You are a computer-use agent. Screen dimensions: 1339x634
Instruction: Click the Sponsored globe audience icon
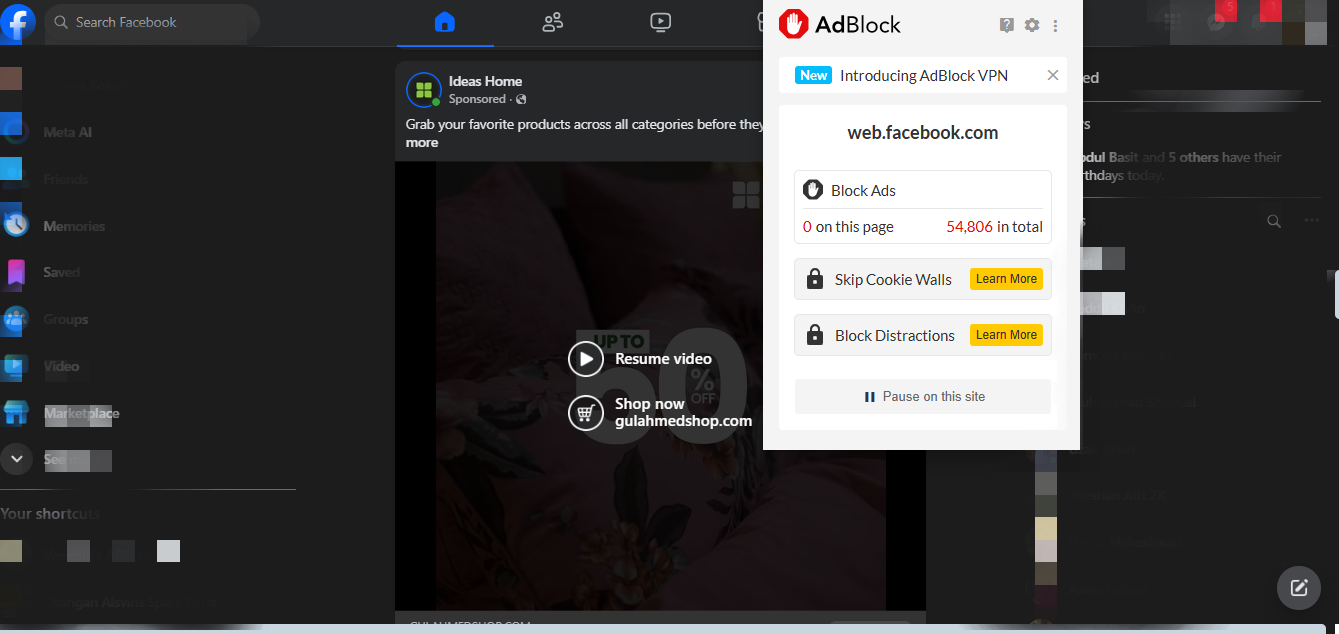click(x=521, y=100)
